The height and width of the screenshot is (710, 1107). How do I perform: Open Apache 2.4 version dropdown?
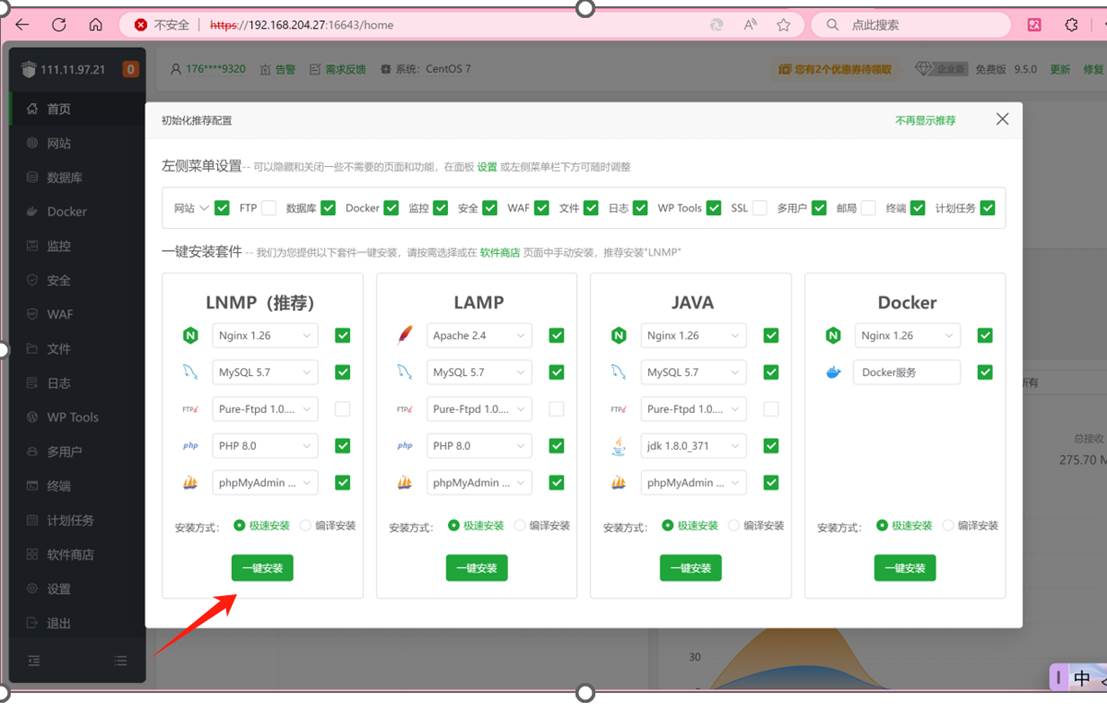[479, 335]
